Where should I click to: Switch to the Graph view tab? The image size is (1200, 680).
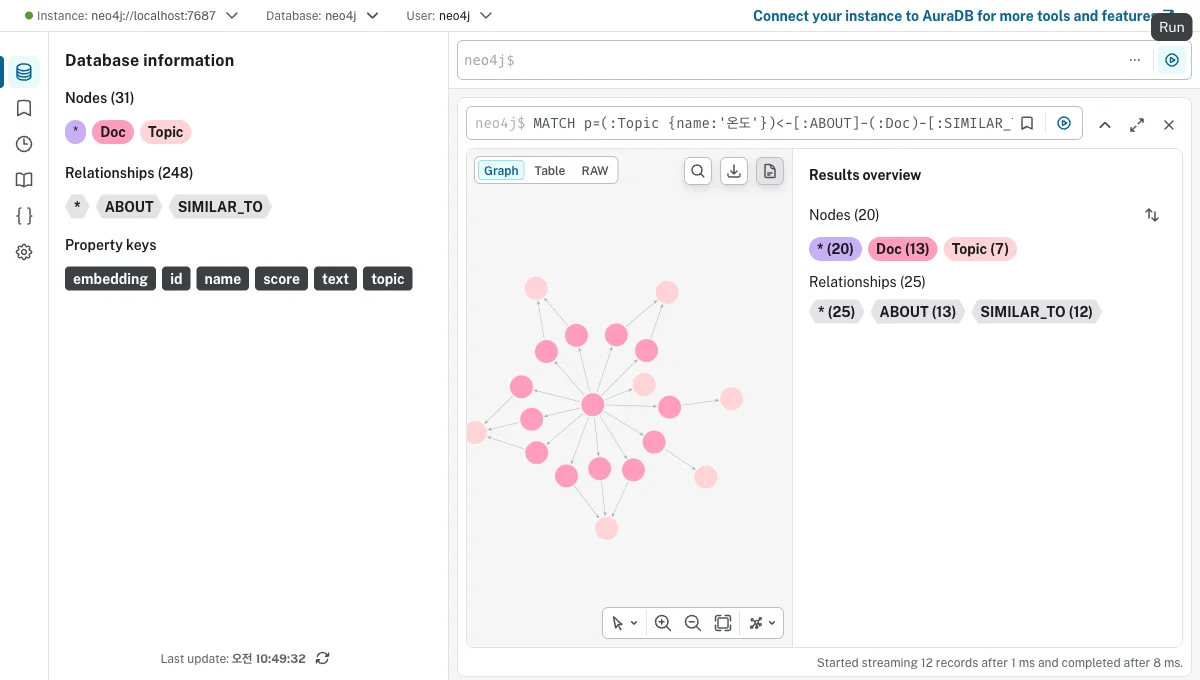tap(501, 171)
